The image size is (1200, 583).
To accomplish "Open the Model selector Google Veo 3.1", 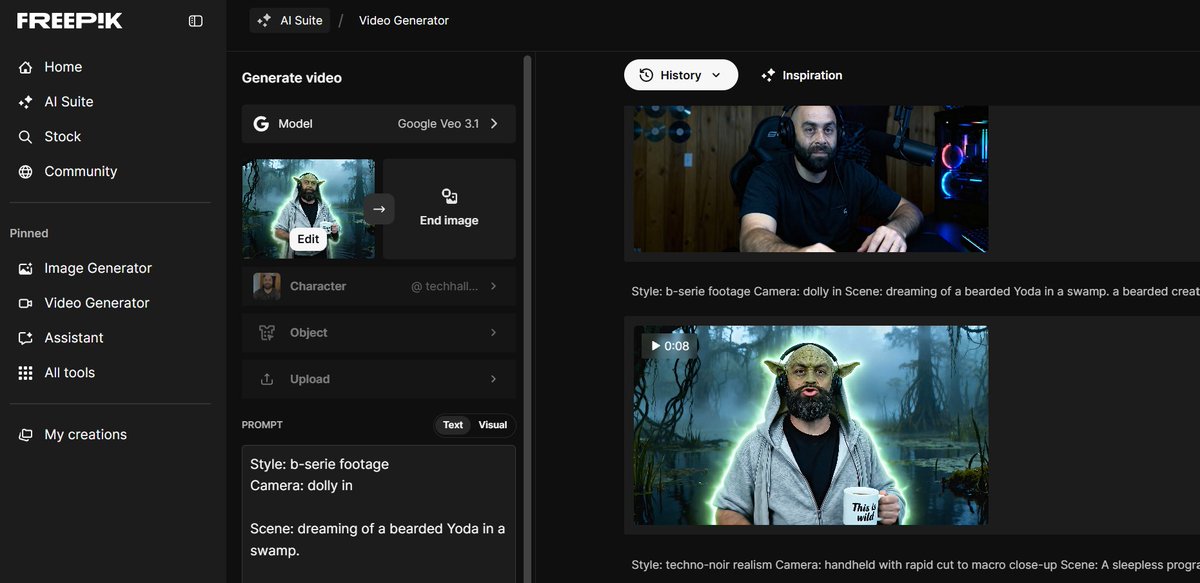I will (379, 124).
